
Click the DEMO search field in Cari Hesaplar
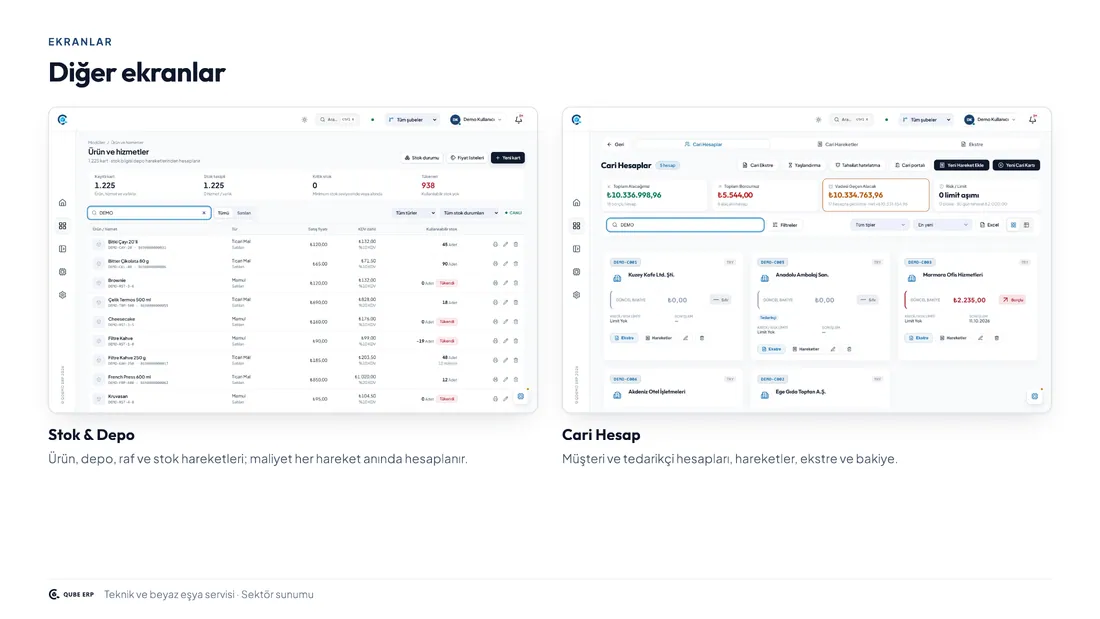(x=685, y=225)
